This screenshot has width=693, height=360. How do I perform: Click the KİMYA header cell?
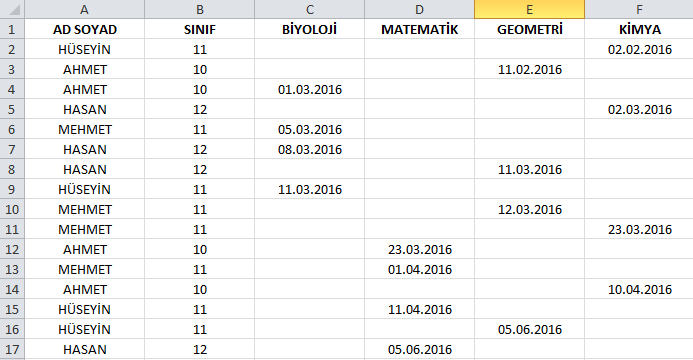coord(639,29)
